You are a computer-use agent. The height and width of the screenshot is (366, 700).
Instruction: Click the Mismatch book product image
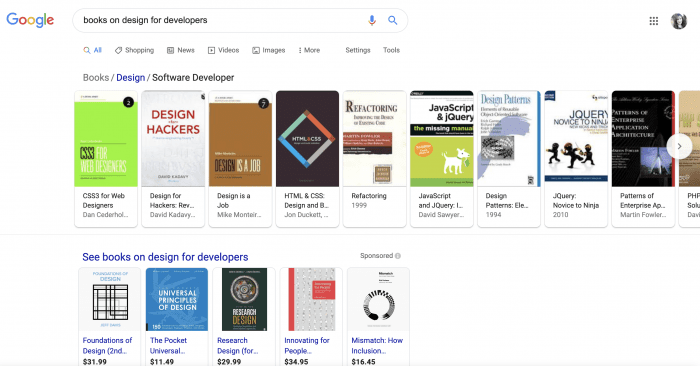click(x=378, y=299)
